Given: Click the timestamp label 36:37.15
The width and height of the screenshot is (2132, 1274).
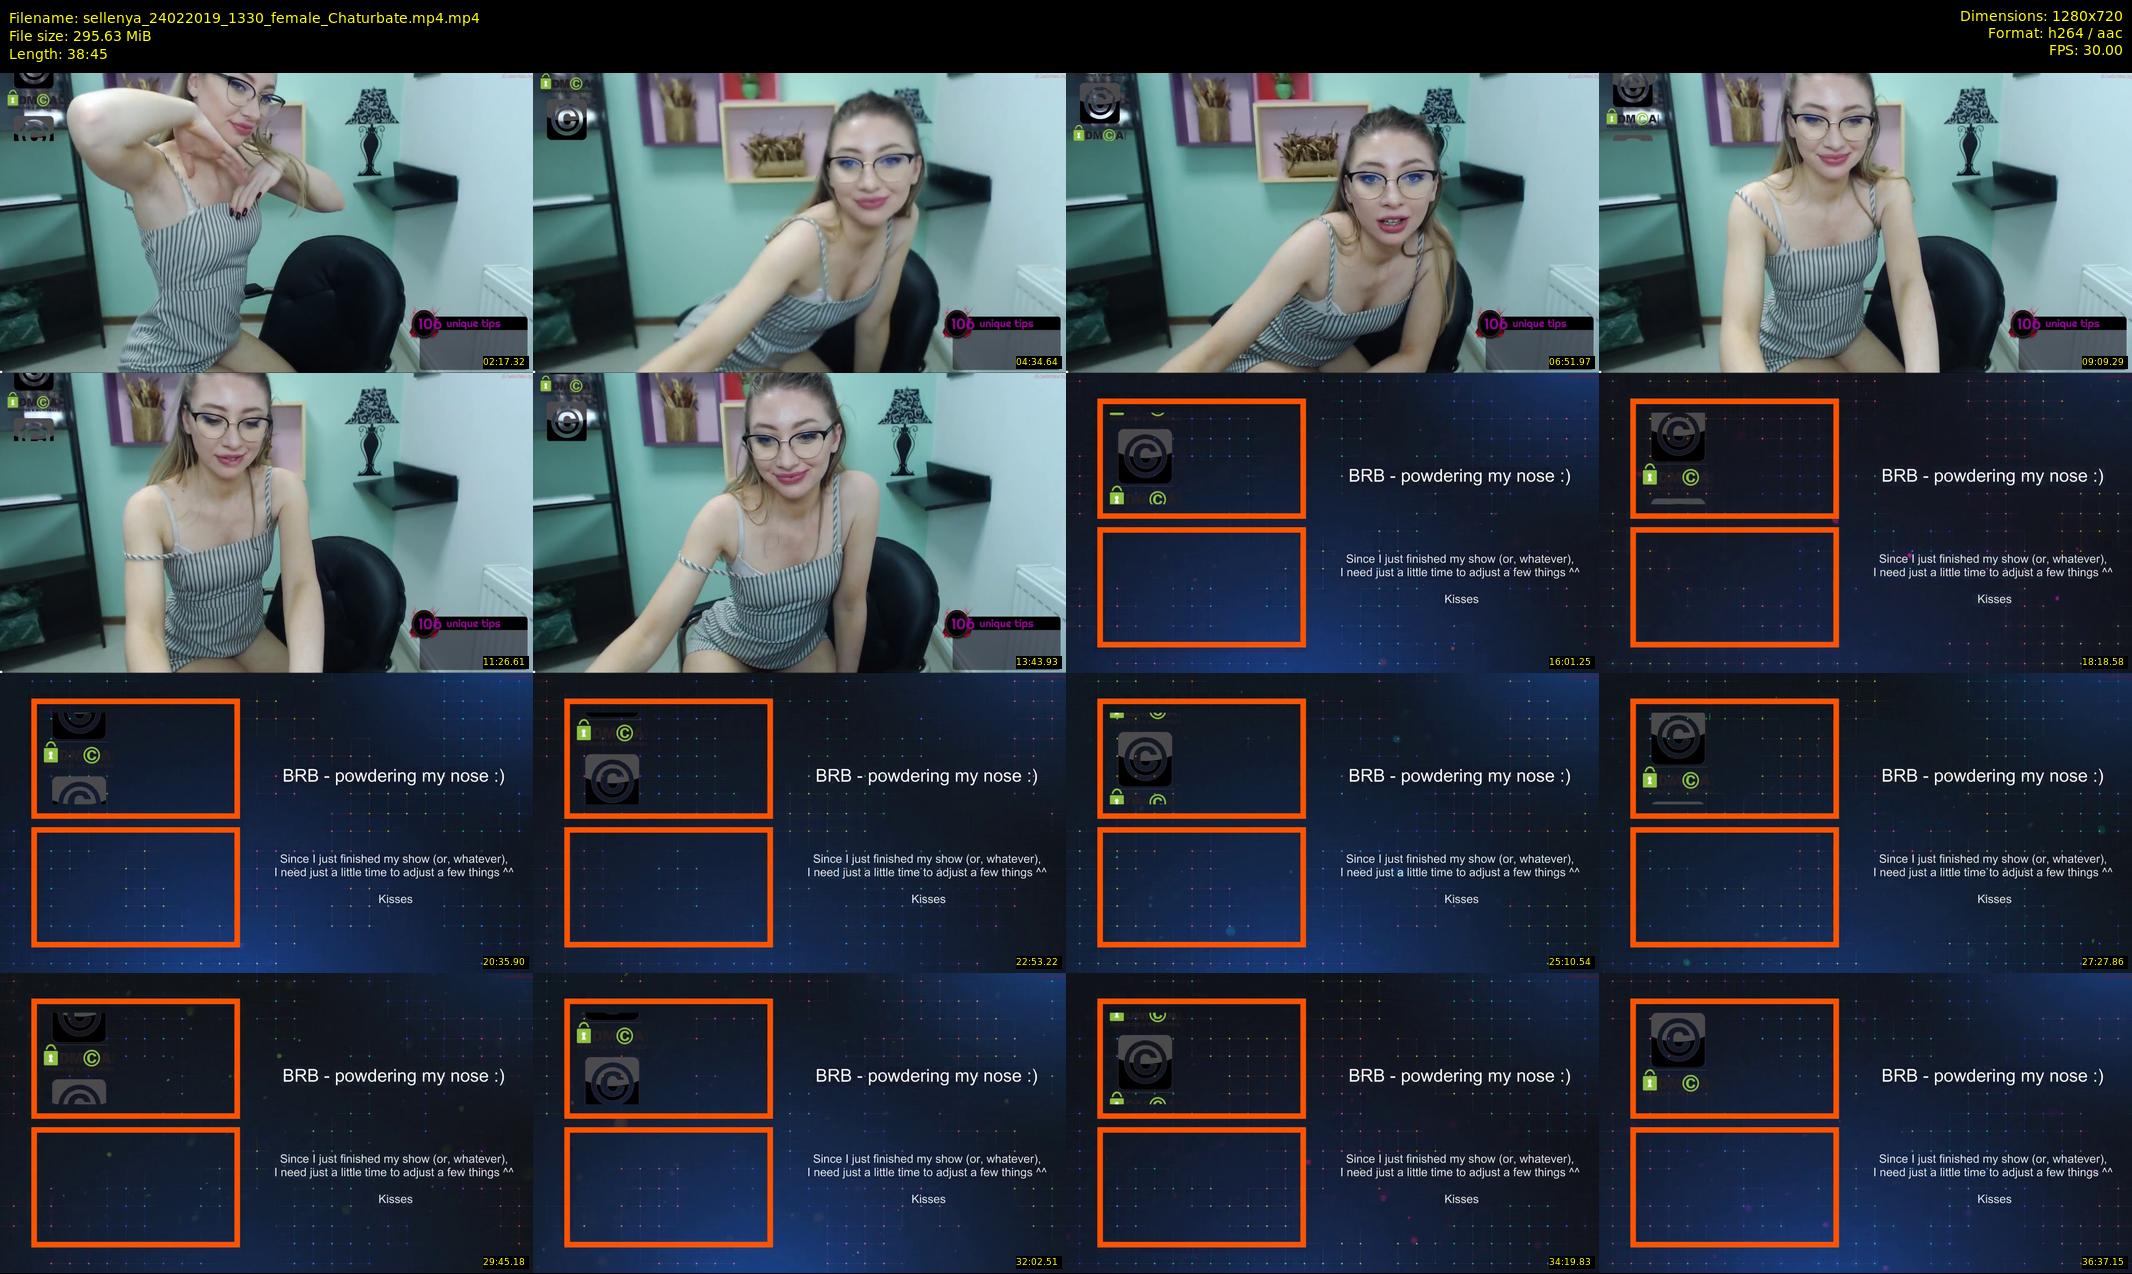Looking at the screenshot, I should 2102,1262.
